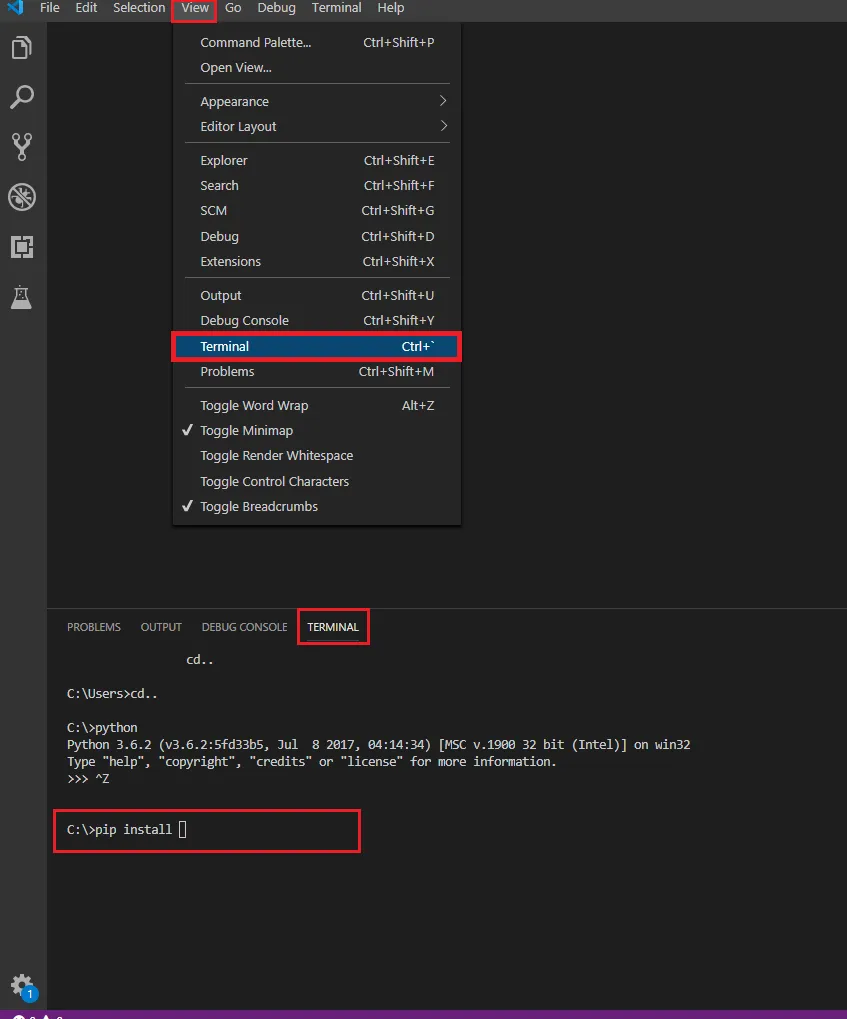The image size is (847, 1019).
Task: Select Explorer entry in View menu
Action: click(x=317, y=161)
